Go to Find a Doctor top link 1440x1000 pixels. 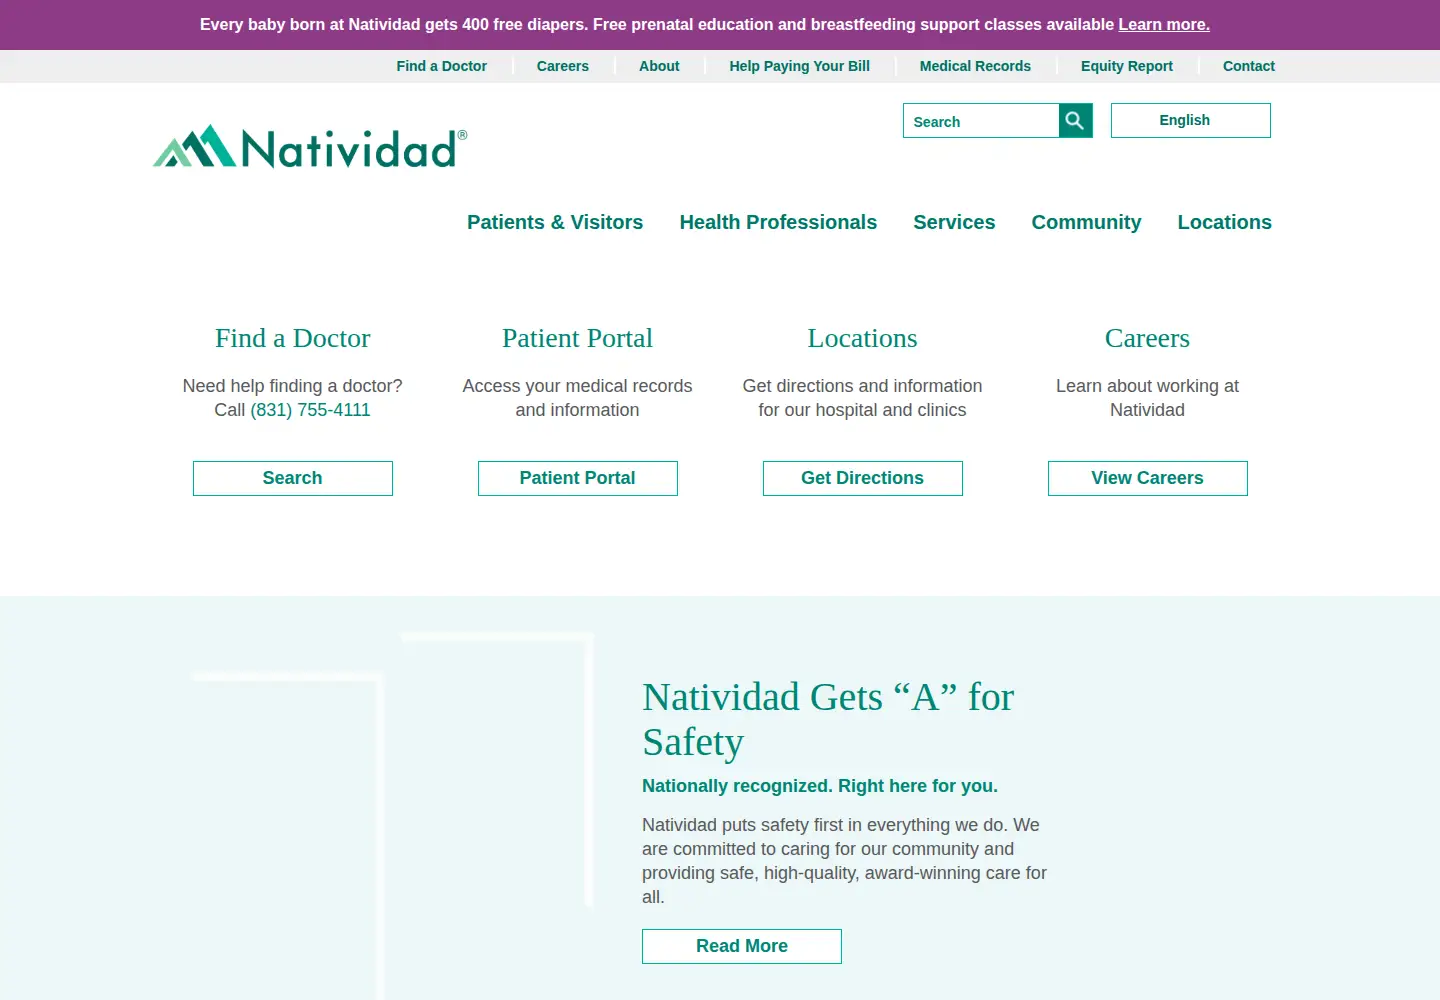click(441, 66)
